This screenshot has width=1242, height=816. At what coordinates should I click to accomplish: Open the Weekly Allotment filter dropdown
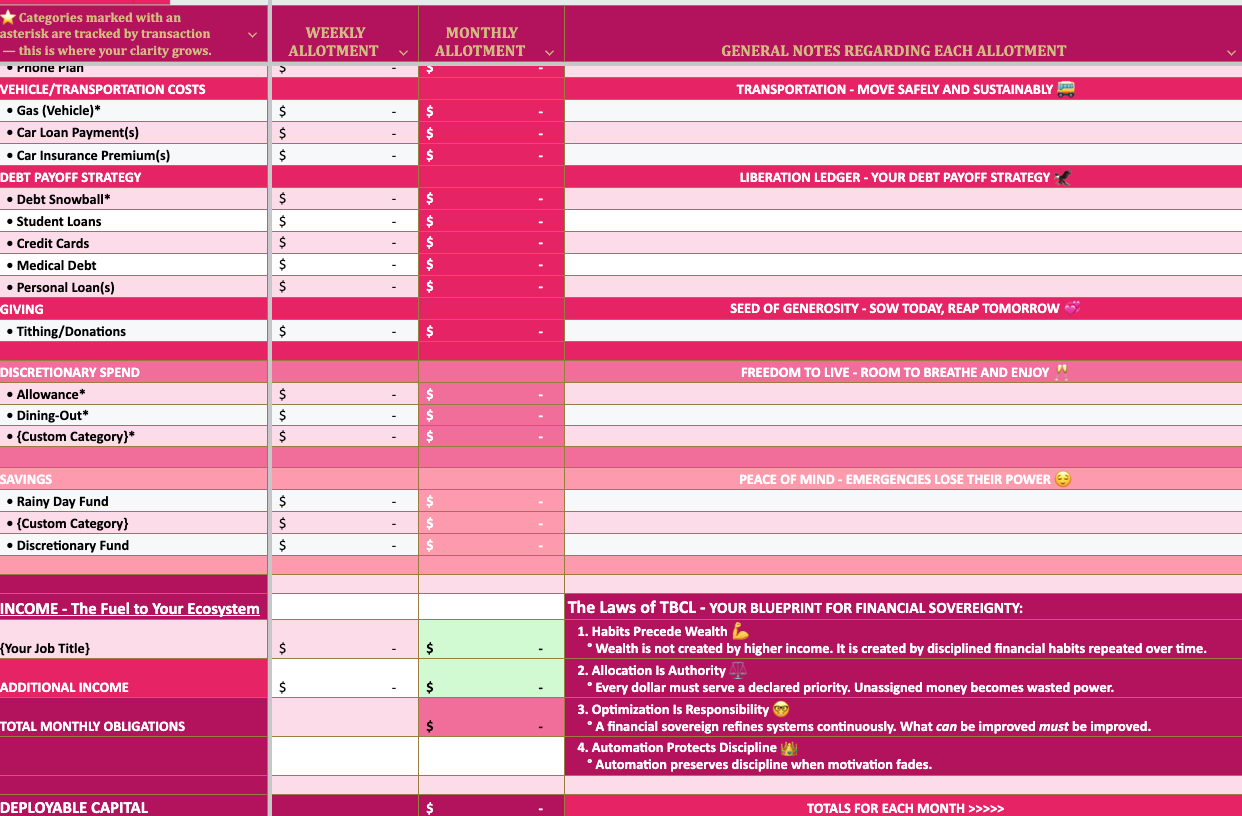[403, 52]
